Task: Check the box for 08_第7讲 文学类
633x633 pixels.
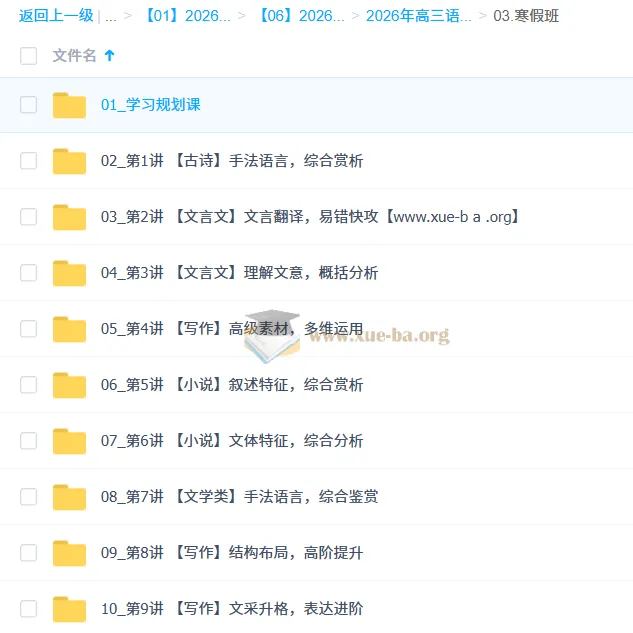Action: click(29, 497)
